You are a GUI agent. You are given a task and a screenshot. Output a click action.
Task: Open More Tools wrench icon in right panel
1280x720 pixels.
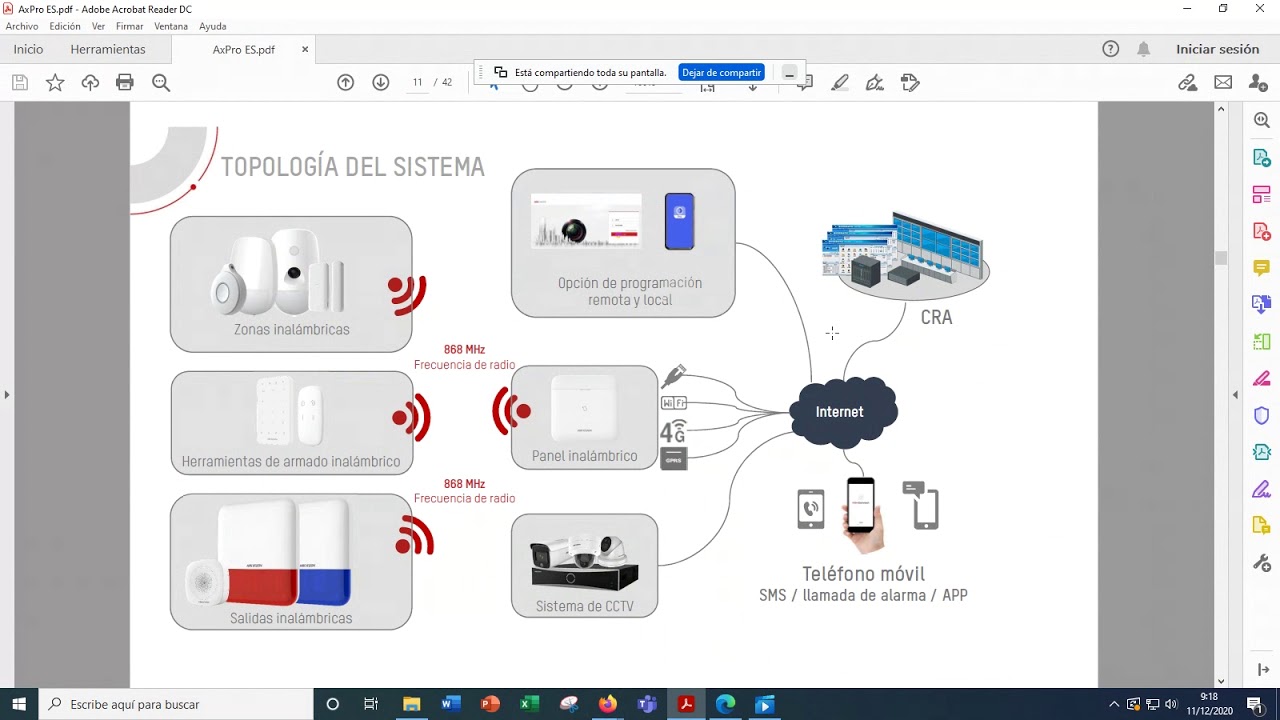click(x=1262, y=563)
